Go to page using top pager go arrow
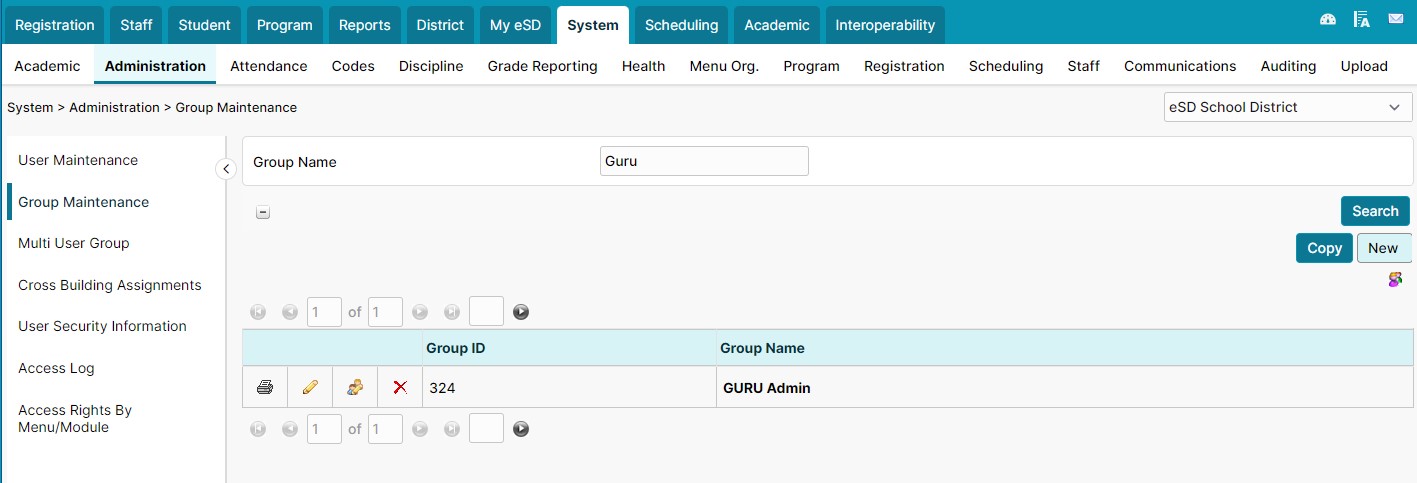The width and height of the screenshot is (1417, 483). [x=521, y=312]
